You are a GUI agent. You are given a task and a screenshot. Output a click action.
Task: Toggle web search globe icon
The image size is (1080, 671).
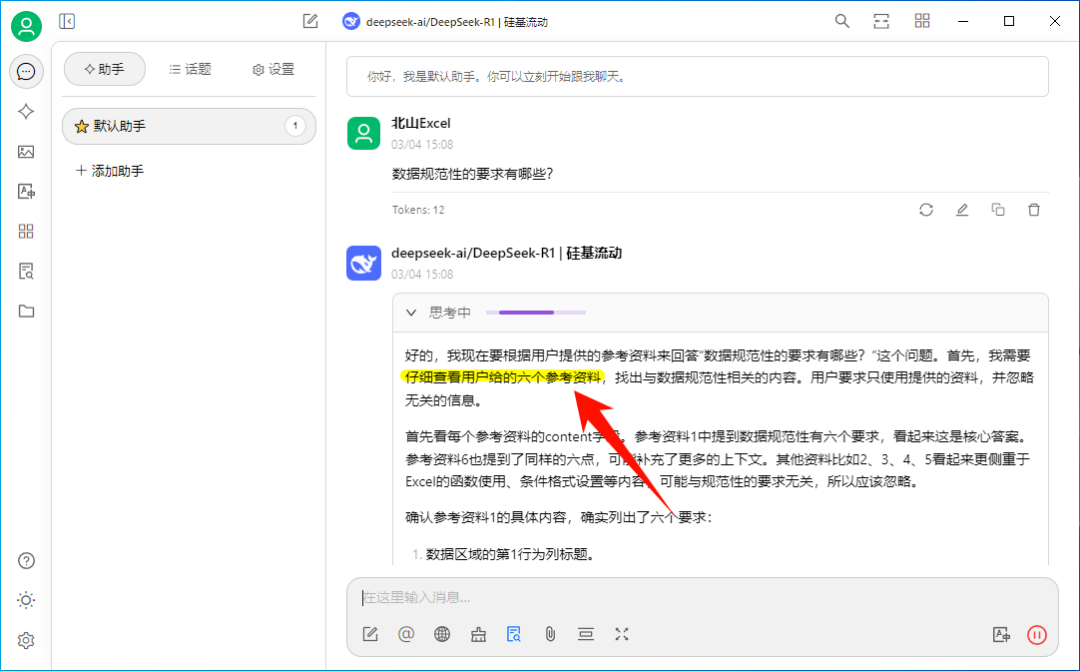coord(442,634)
